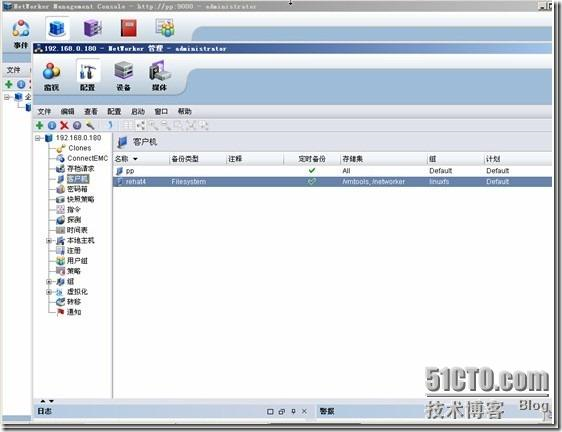The width and height of the screenshot is (562, 432).
Task: Collapse the 192.168.0.180 server tree node
Action: (x=38, y=138)
